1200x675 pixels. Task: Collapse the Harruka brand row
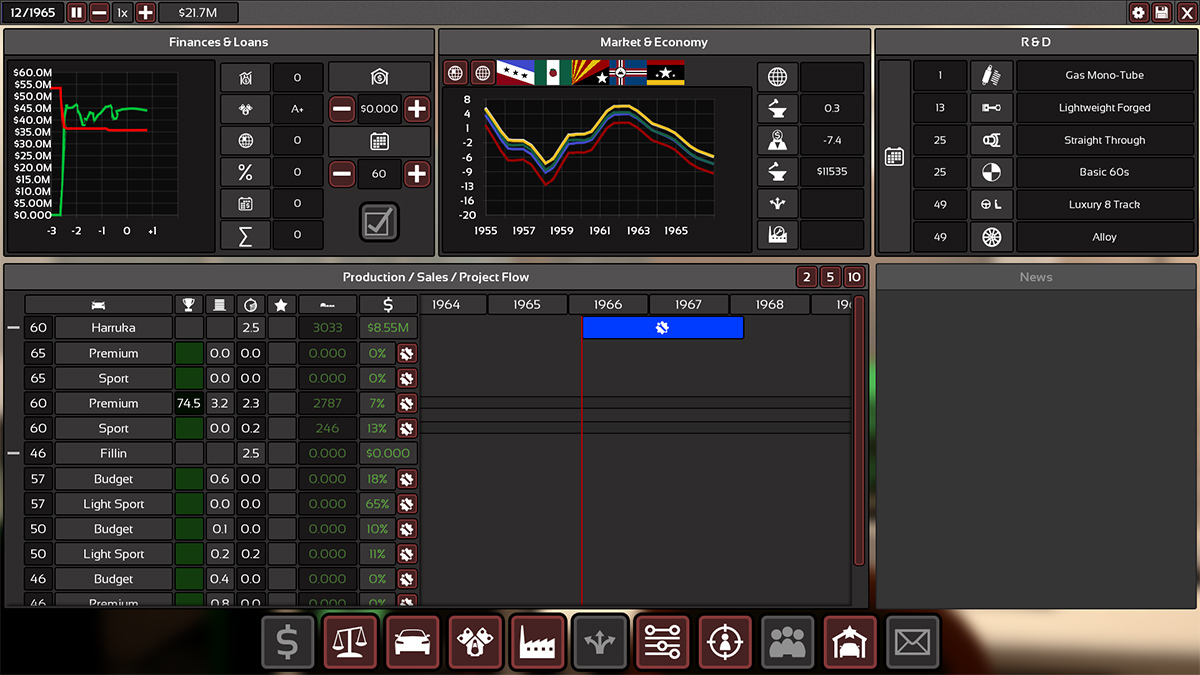tap(13, 328)
